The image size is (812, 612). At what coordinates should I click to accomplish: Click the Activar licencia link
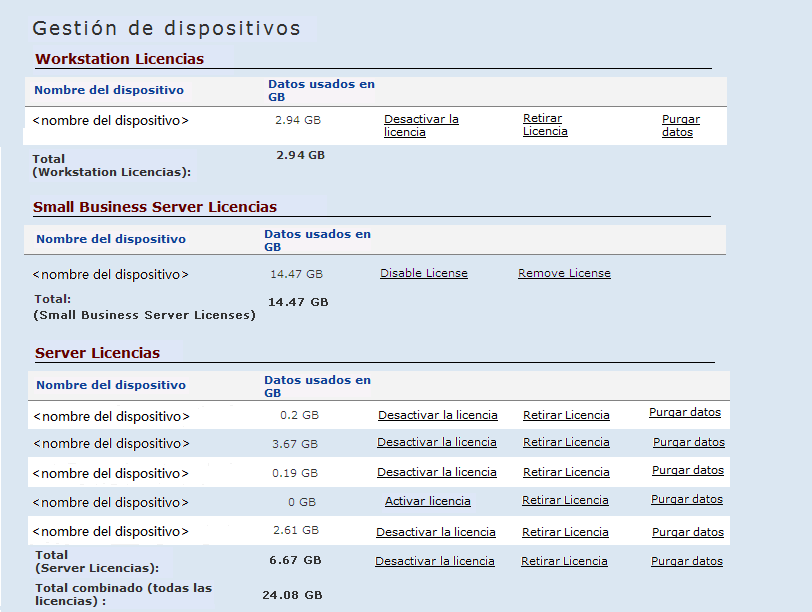[x=428, y=501]
